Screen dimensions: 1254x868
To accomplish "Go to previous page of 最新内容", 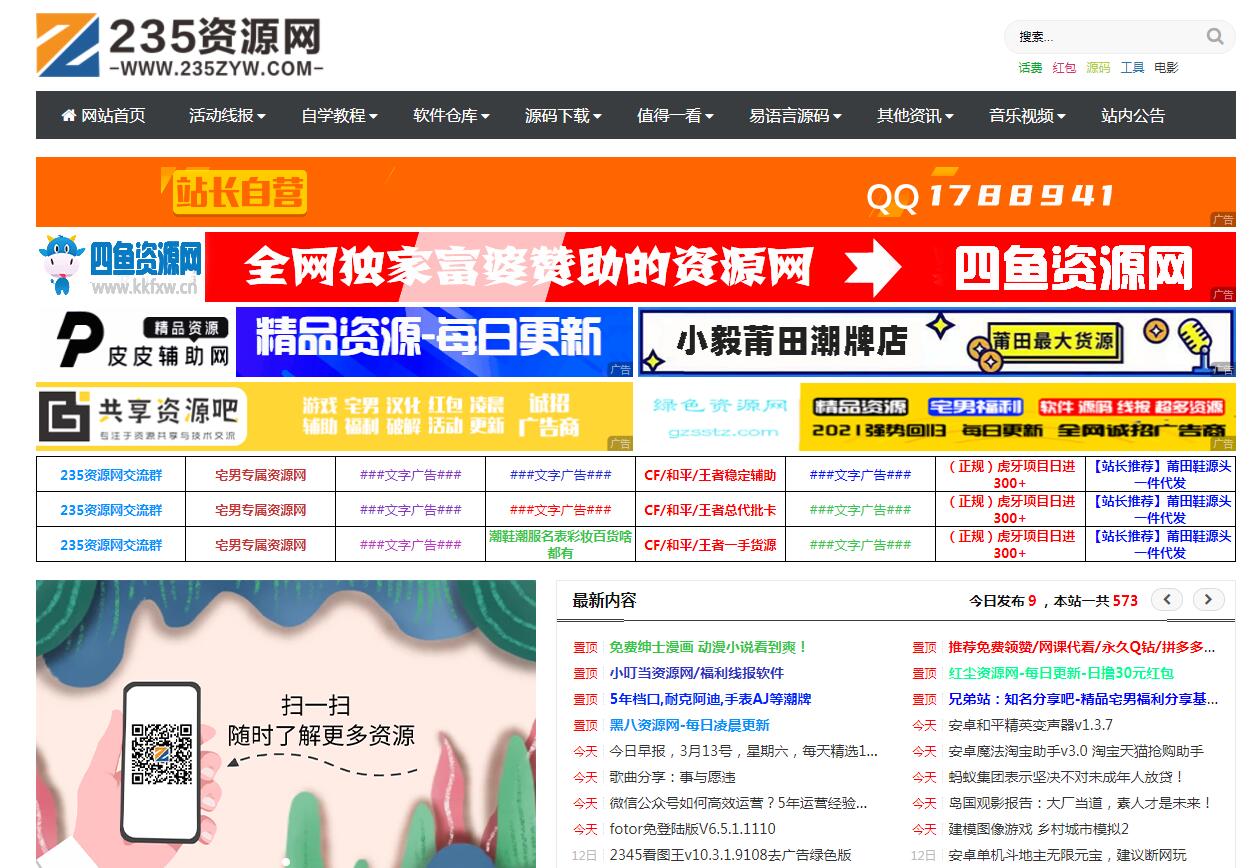I will click(1167, 600).
